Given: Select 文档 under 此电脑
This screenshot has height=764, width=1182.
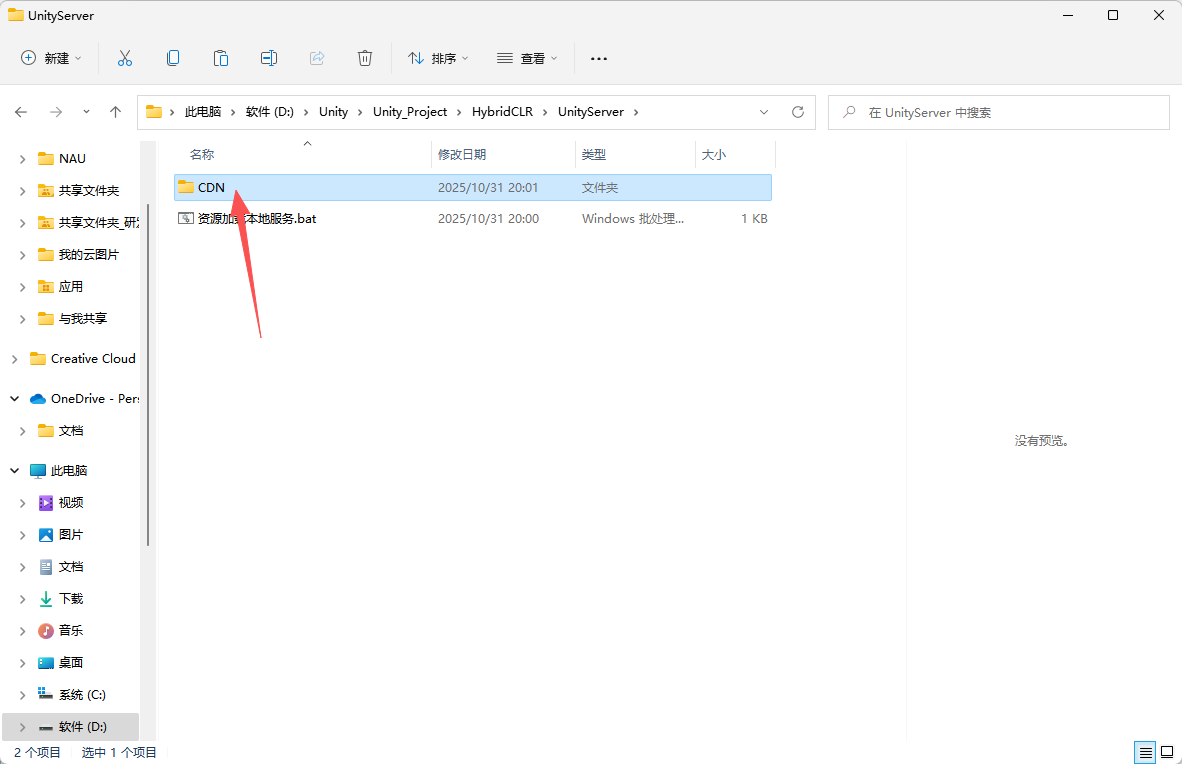Looking at the screenshot, I should tap(71, 566).
